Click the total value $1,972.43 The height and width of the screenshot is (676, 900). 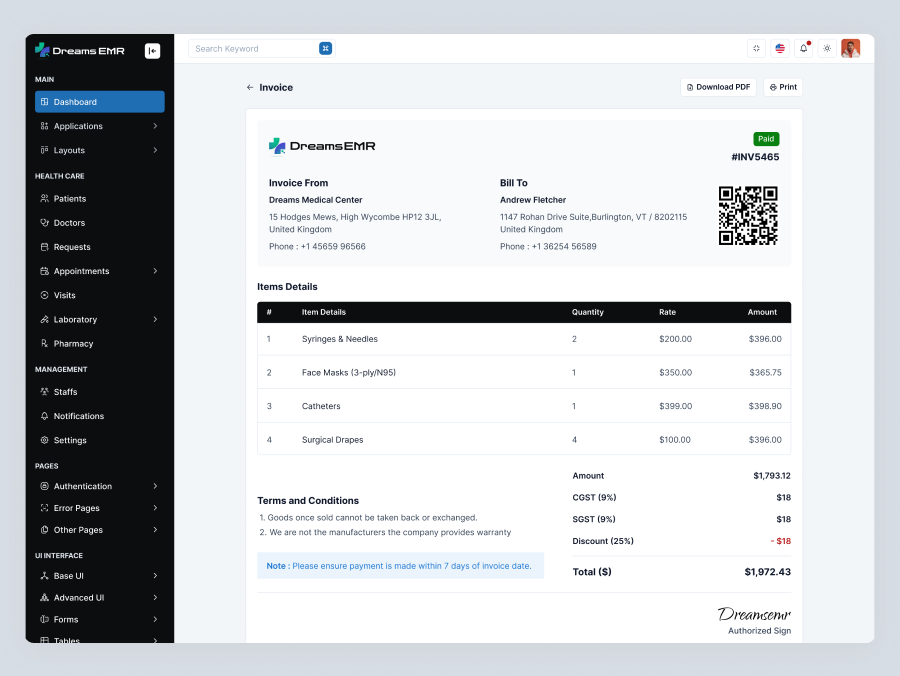767,572
